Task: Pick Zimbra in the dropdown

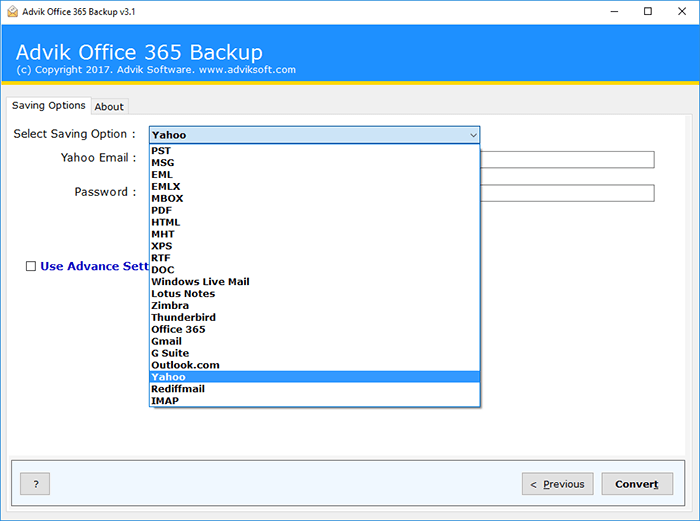Action: pos(315,306)
